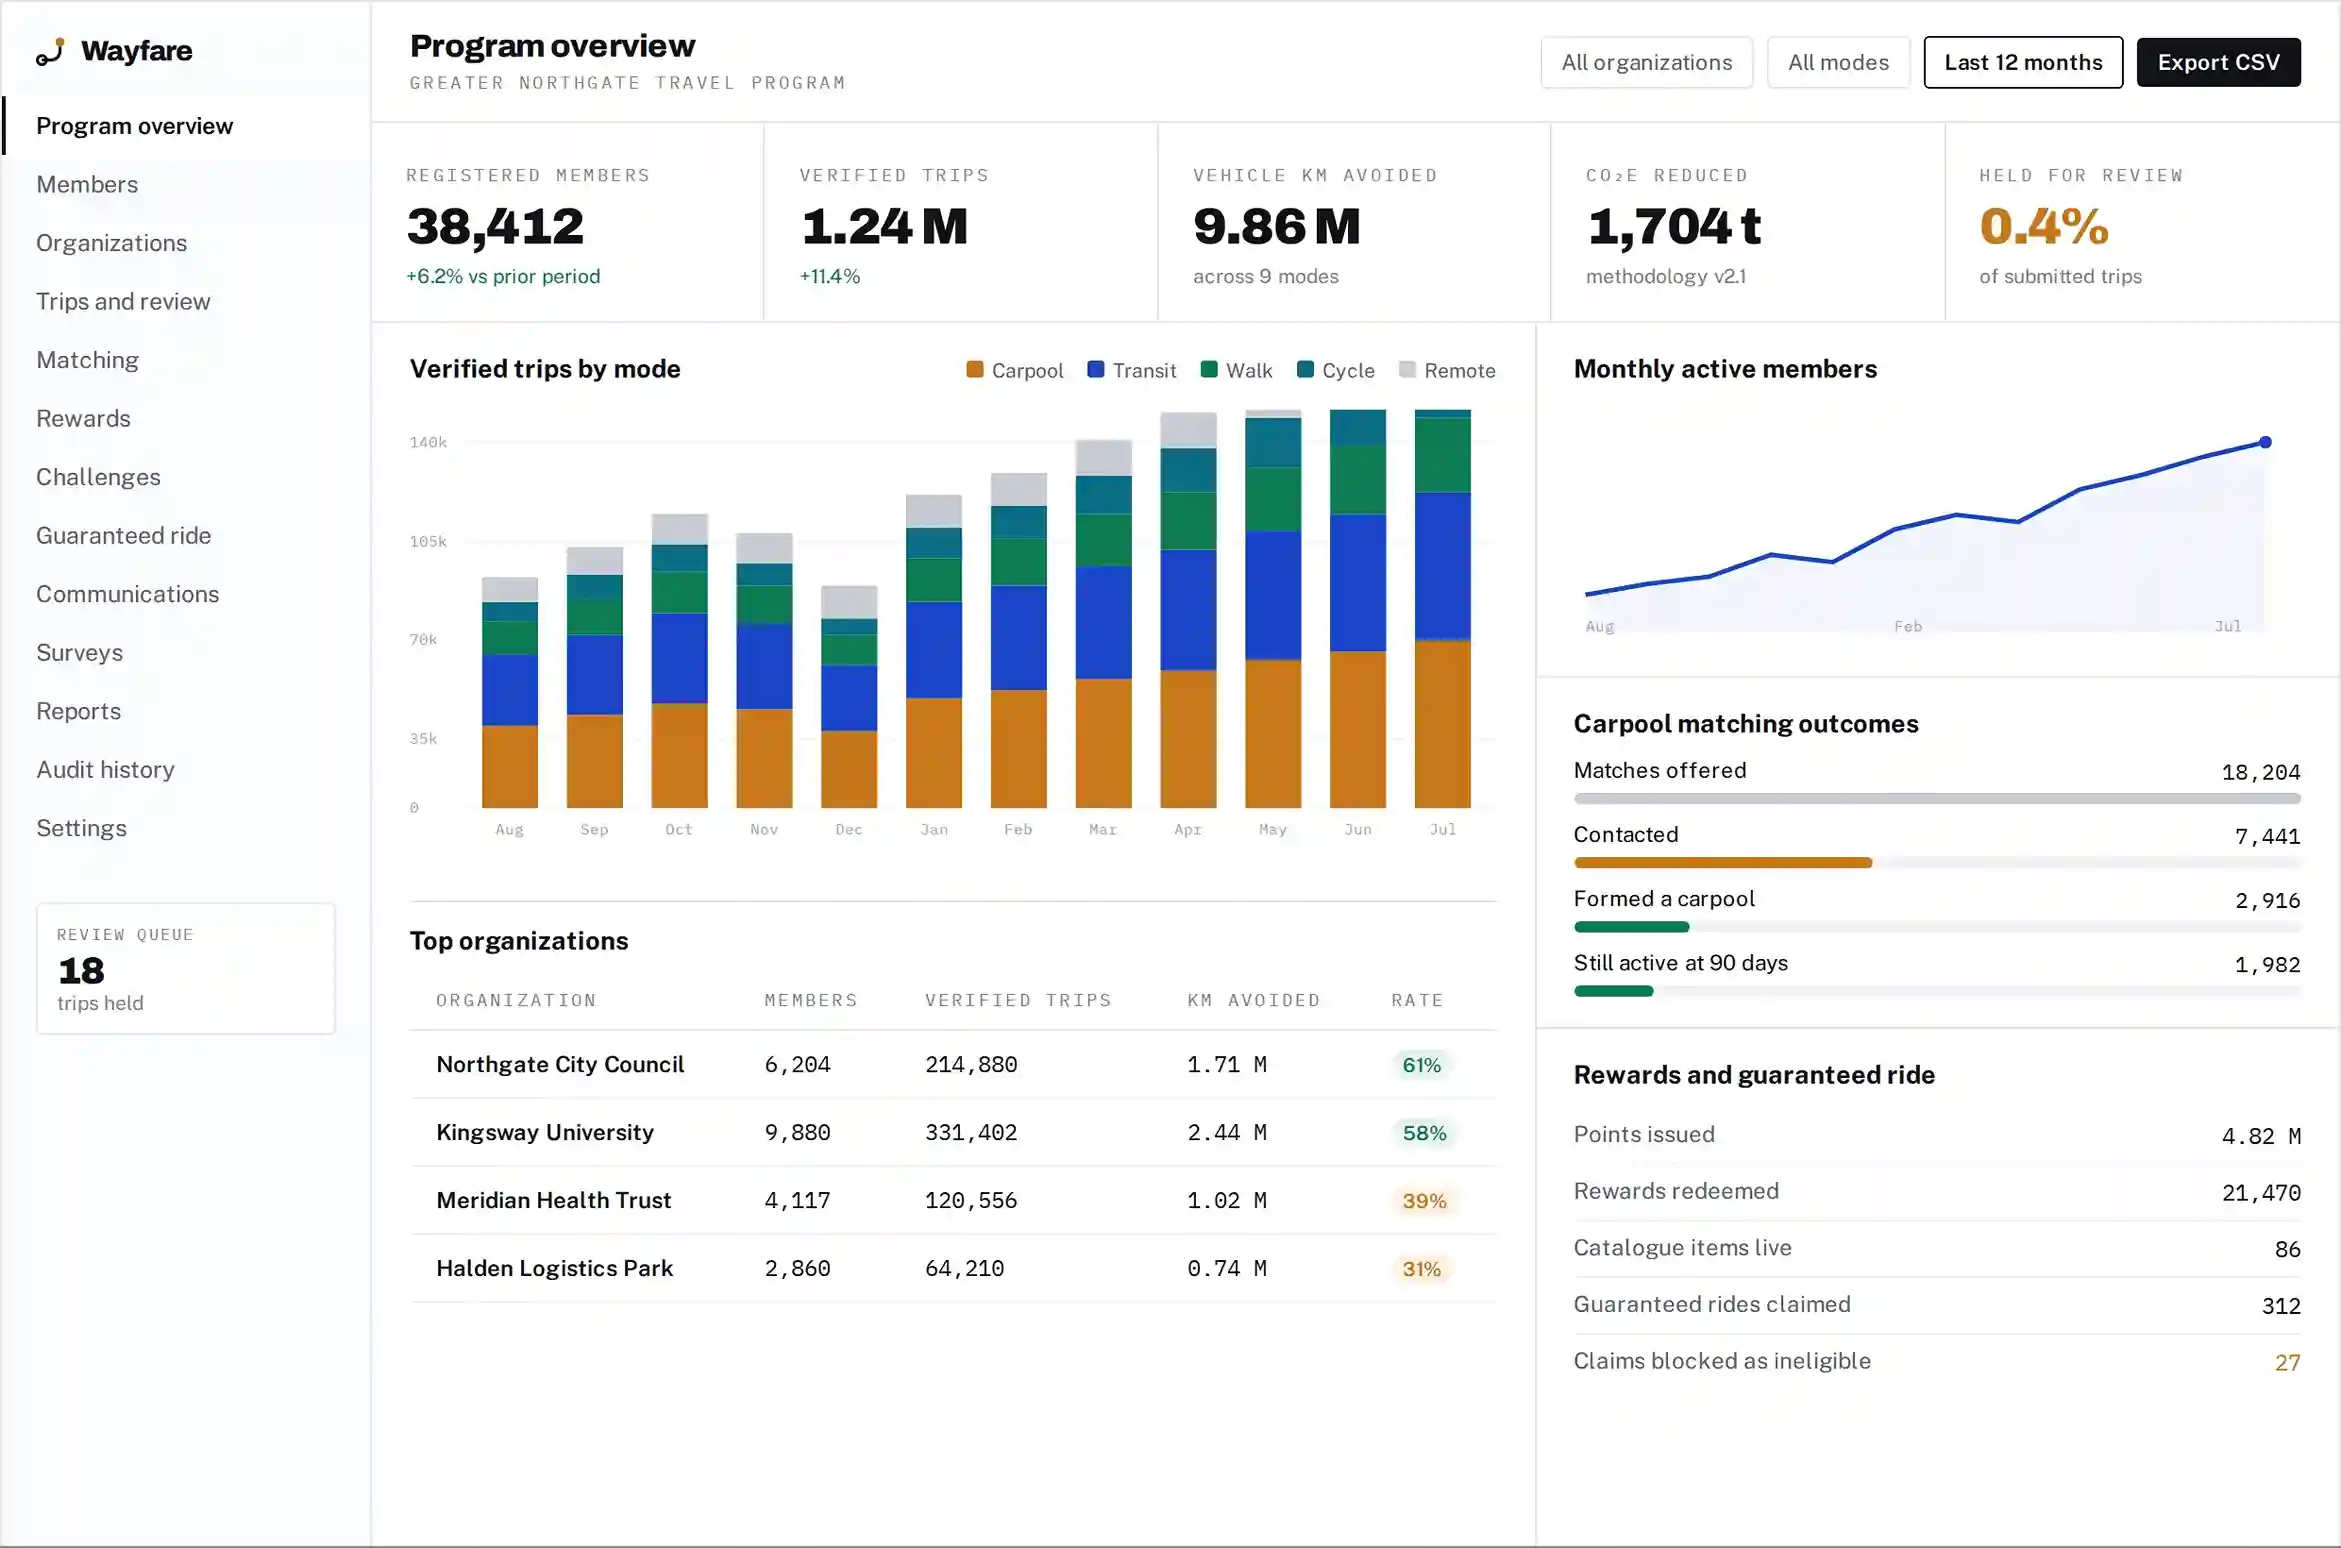Navigate to Trips and review

point(186,301)
